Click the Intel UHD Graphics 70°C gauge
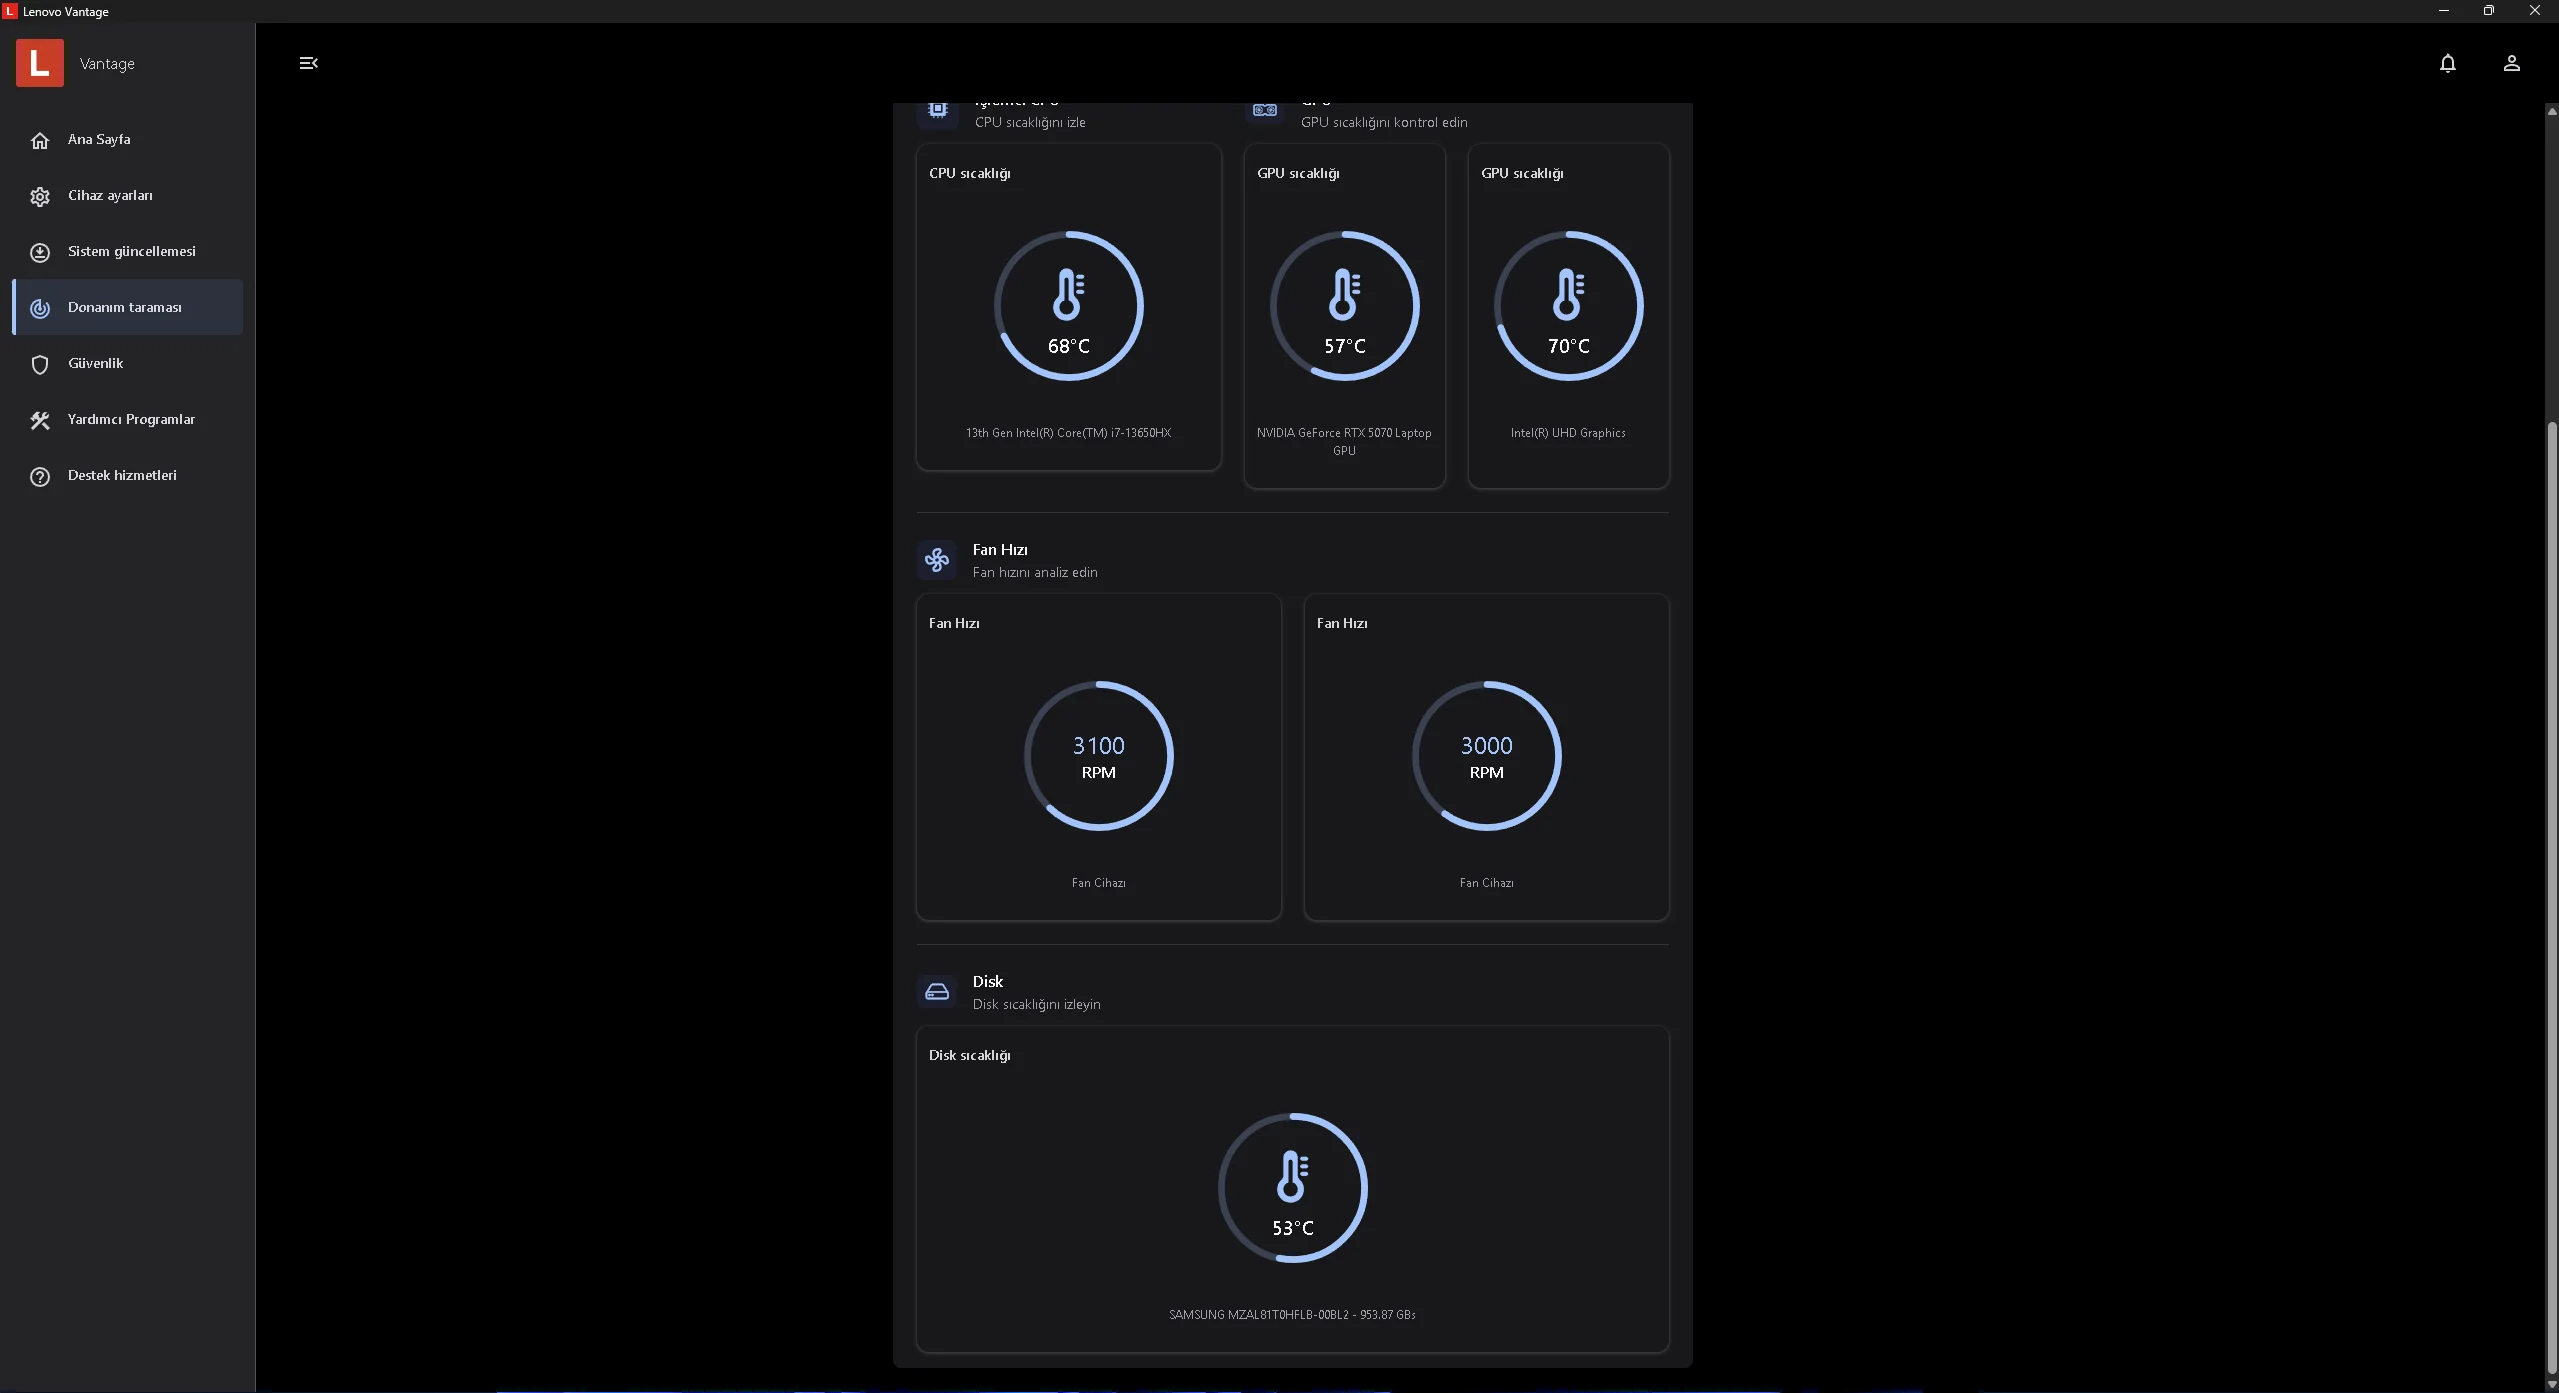Screen dimensions: 2559x1393 1568,306
